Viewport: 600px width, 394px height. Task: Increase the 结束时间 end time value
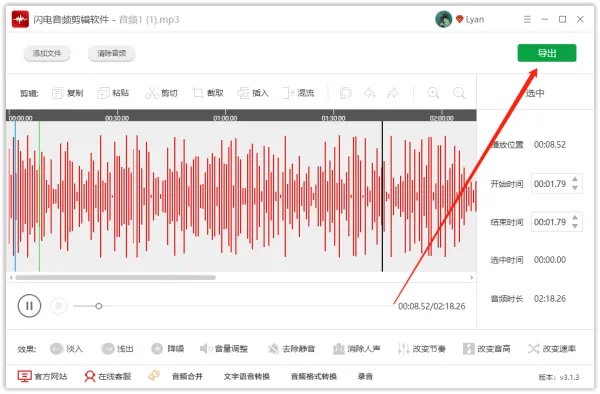point(575,218)
